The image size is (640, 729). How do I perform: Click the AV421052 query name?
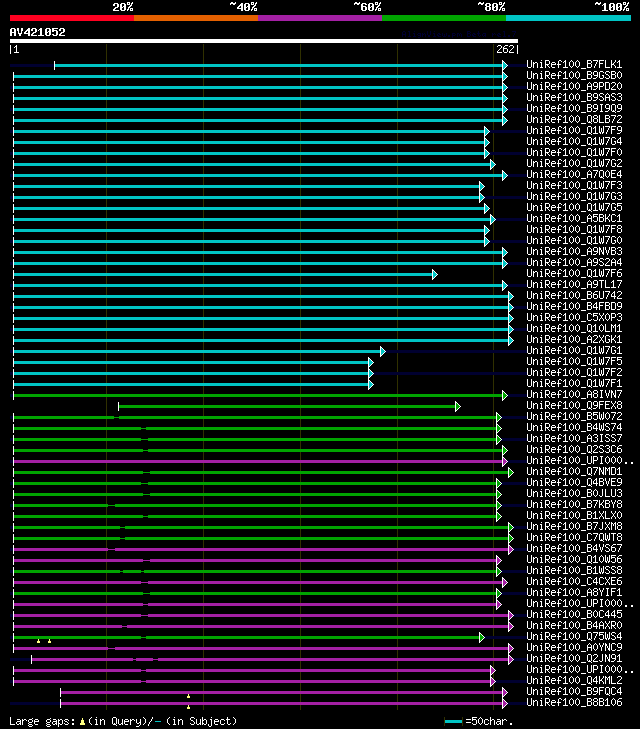coord(38,32)
